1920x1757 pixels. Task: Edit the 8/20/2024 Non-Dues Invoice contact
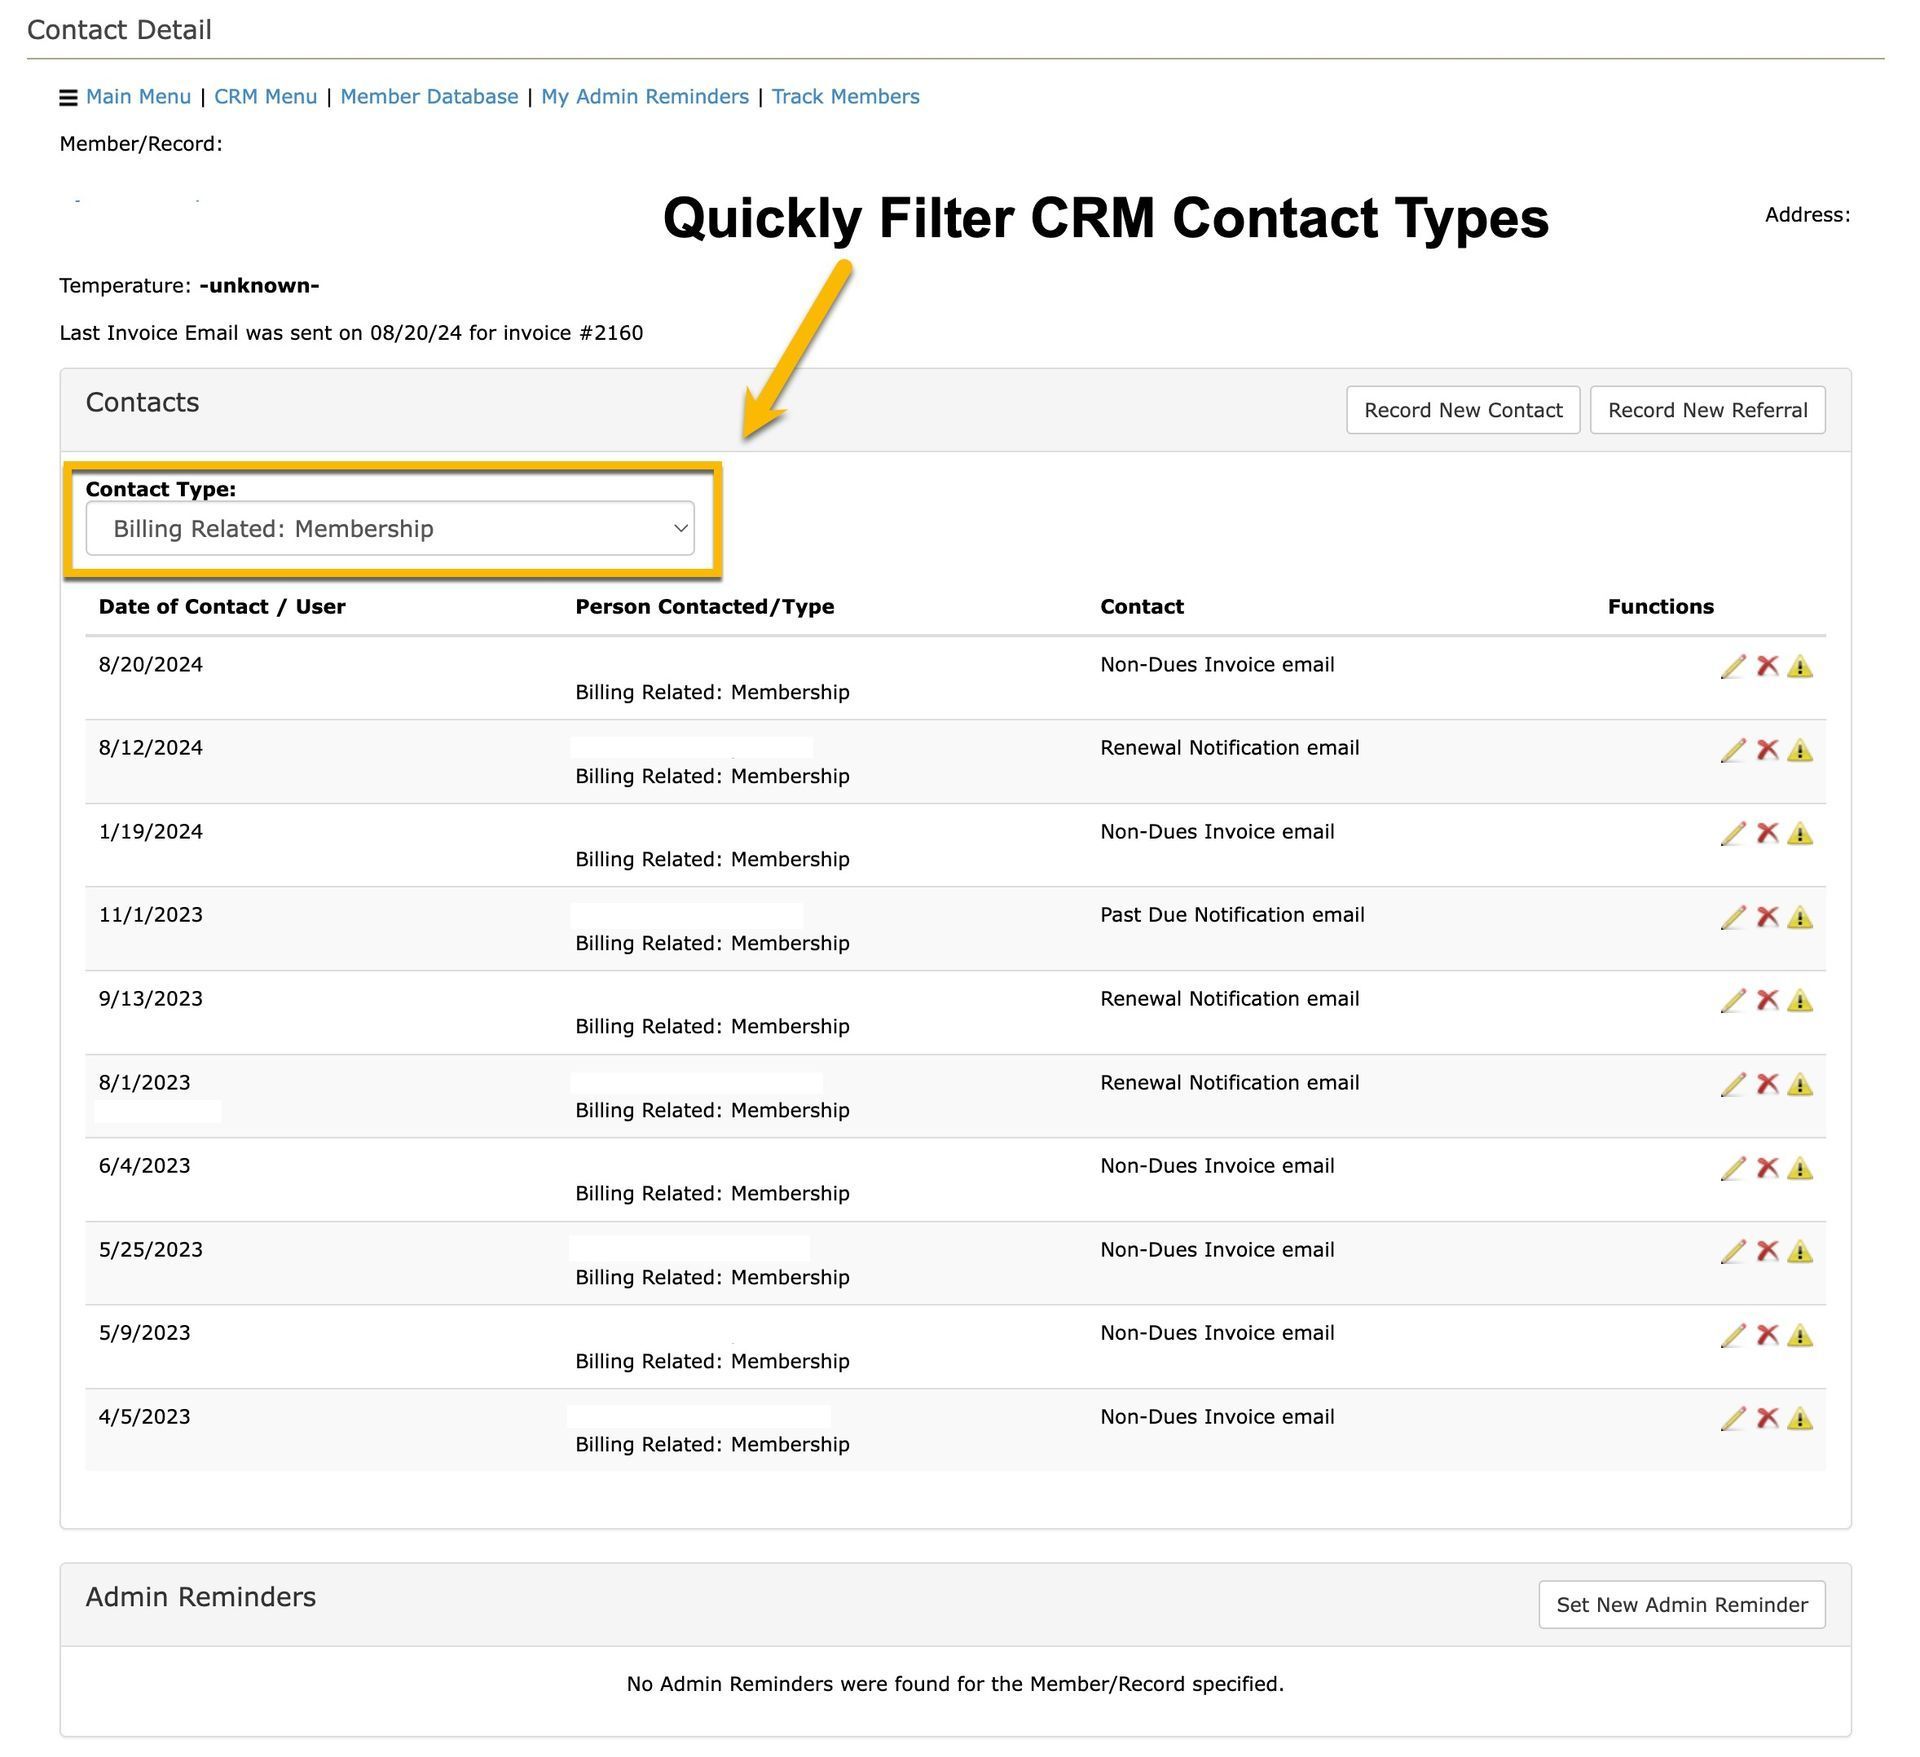tap(1733, 665)
